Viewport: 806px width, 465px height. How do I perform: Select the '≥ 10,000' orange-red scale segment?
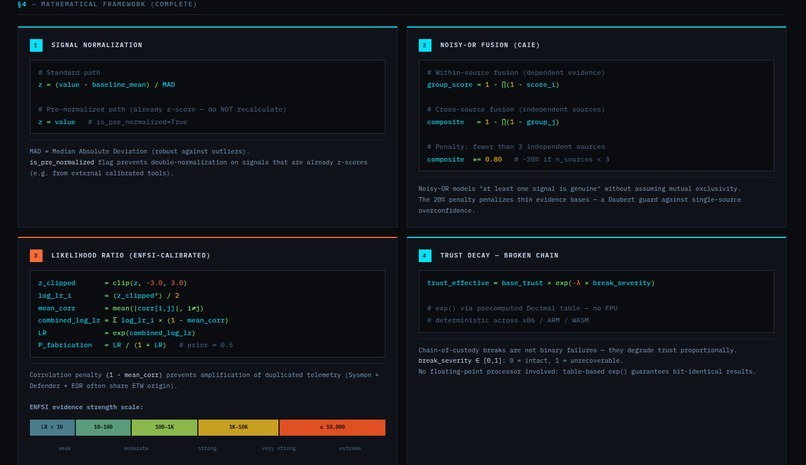pyautogui.click(x=333, y=427)
